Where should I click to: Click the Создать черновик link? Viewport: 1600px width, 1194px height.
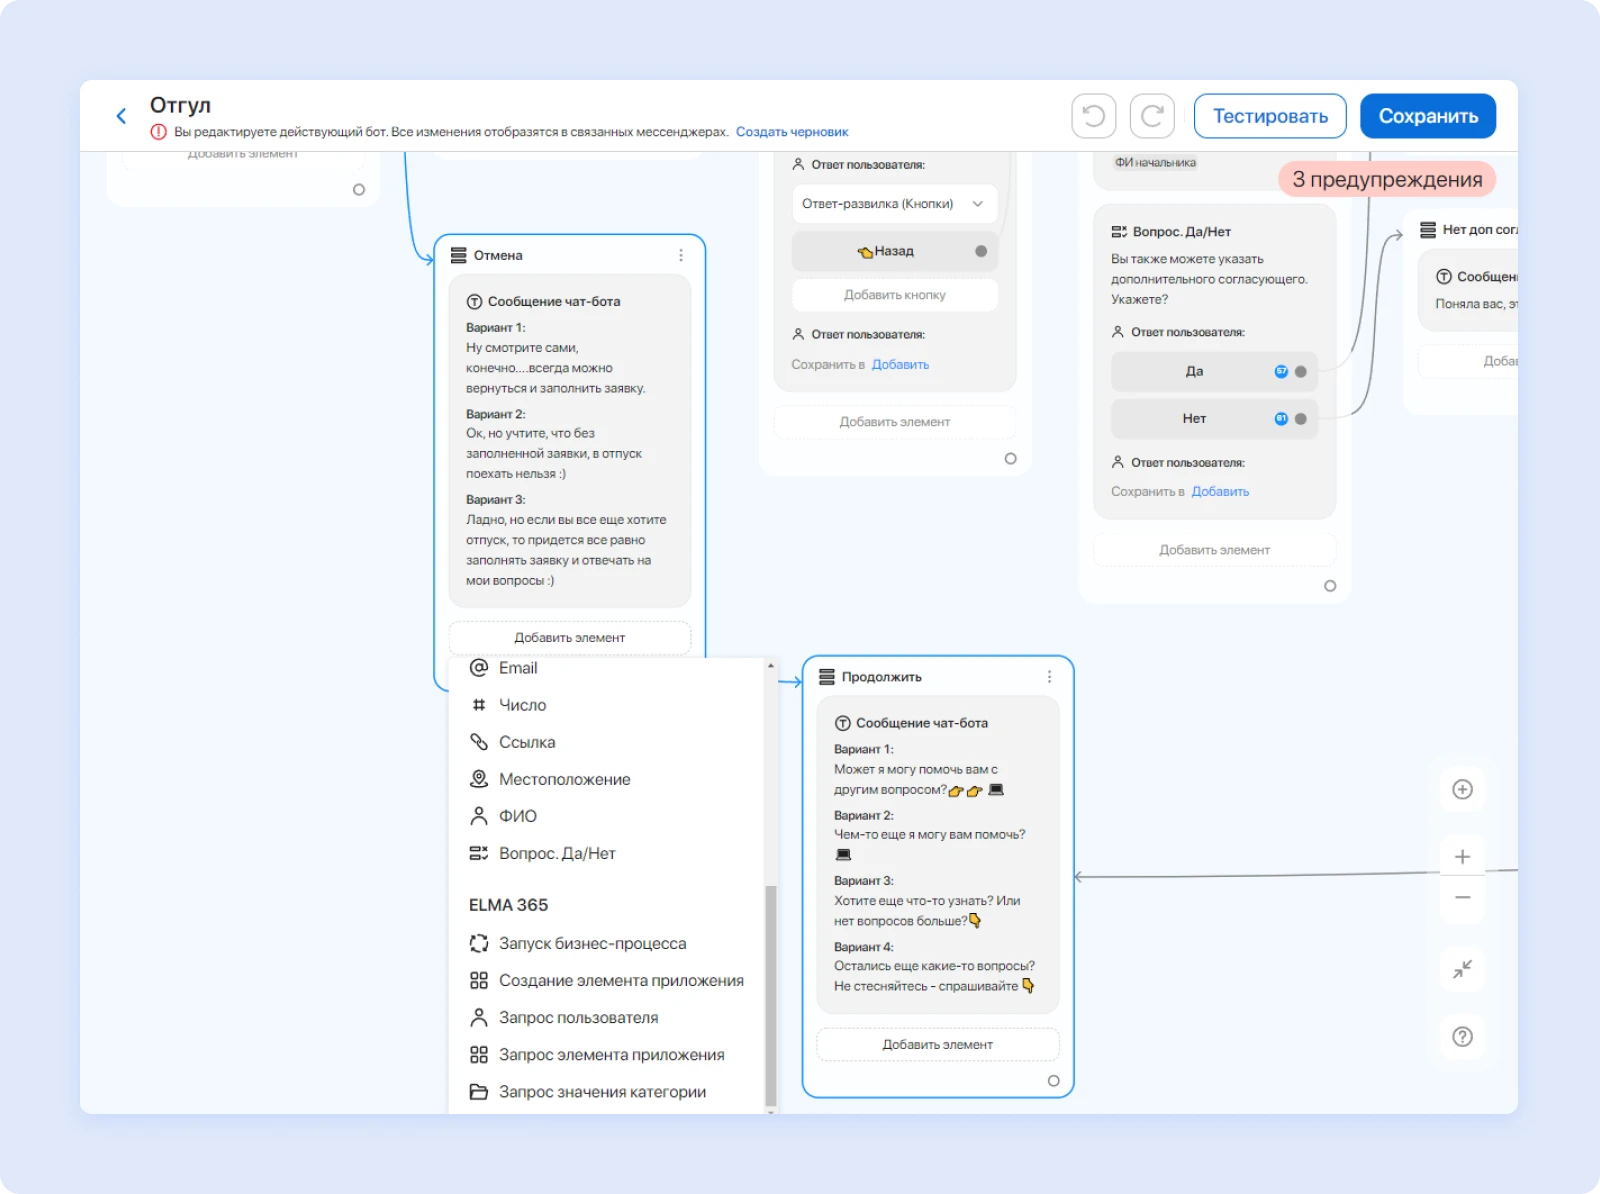(792, 132)
